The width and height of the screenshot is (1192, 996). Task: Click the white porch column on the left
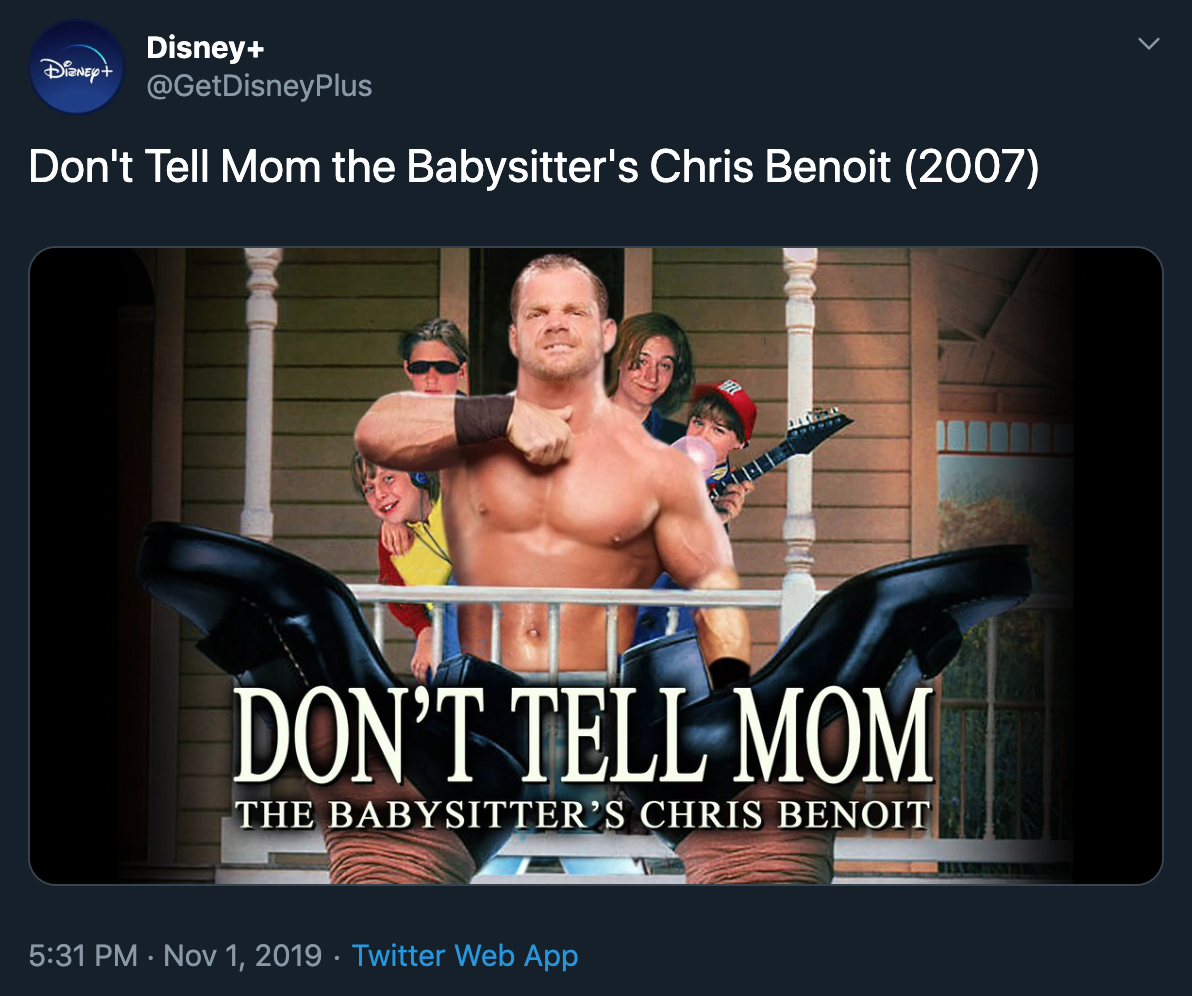tap(262, 400)
